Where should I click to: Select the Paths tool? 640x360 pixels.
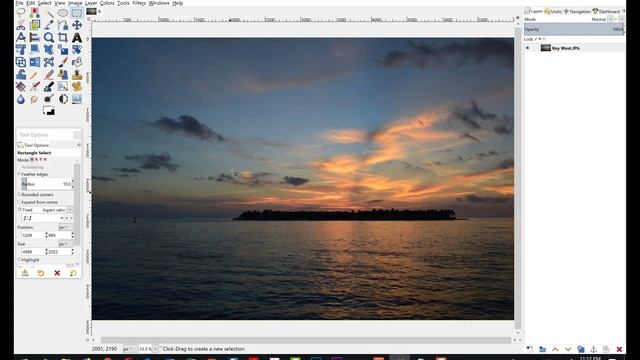62,25
